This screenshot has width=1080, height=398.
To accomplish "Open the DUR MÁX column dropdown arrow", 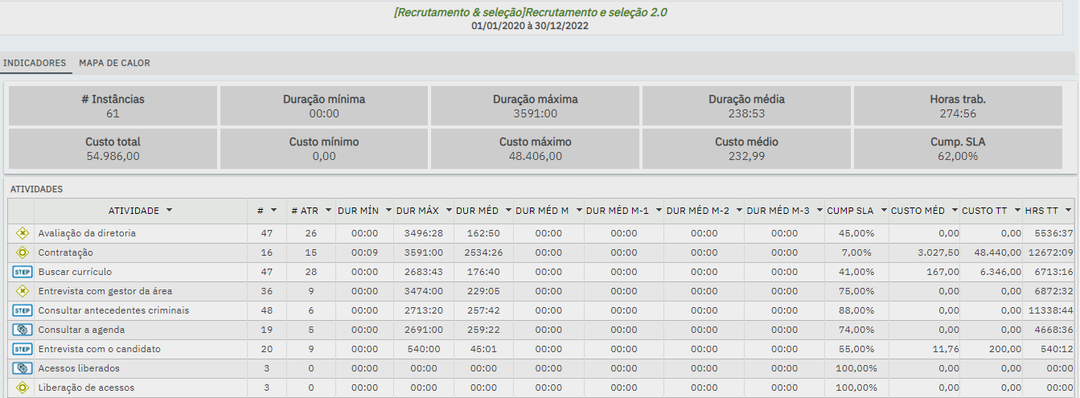I will coord(447,209).
